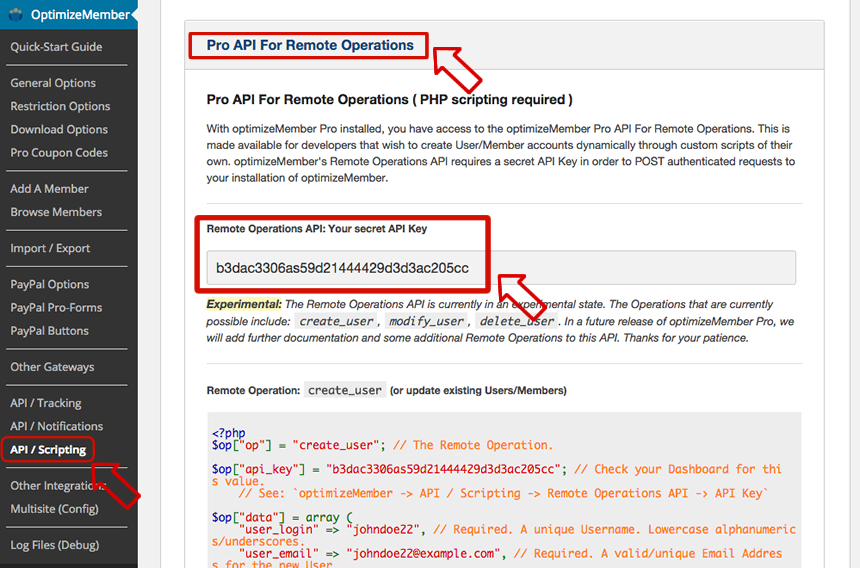Open Log Files (Debug) page
Viewport: 860px width, 568px height.
click(x=54, y=545)
